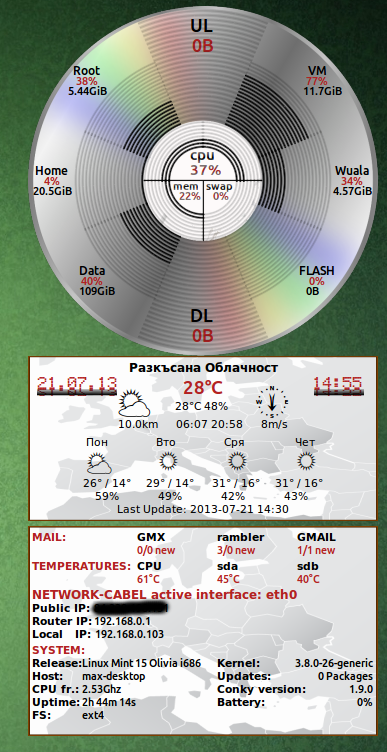Click the Вто forecast sun icon

tap(168, 461)
